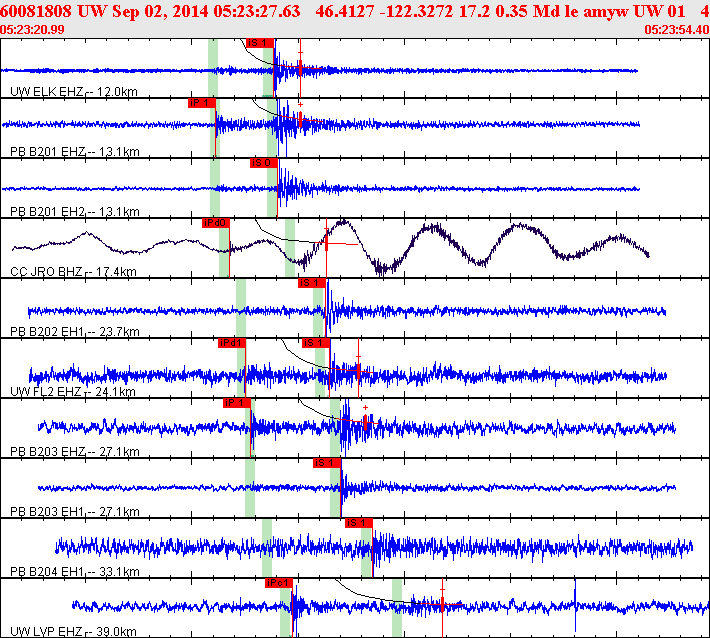The height and width of the screenshot is (638, 710).
Task: Click the start time 05:23:20.99
Action: pos(32,30)
